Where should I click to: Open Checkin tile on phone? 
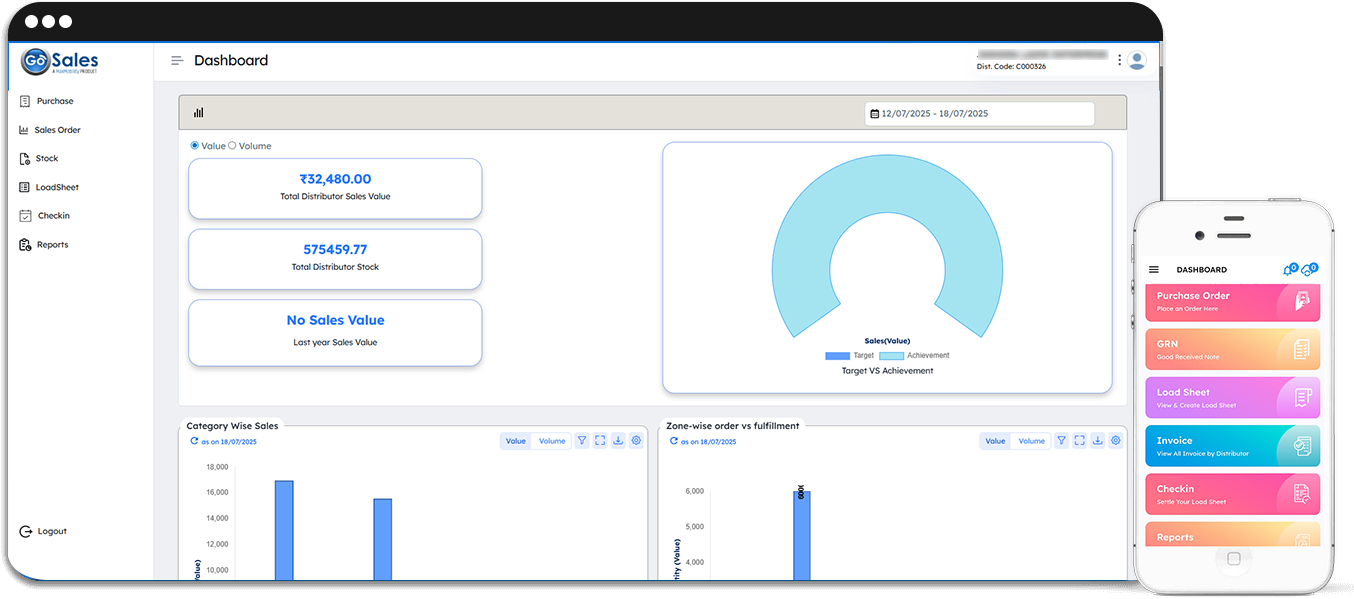point(1232,494)
